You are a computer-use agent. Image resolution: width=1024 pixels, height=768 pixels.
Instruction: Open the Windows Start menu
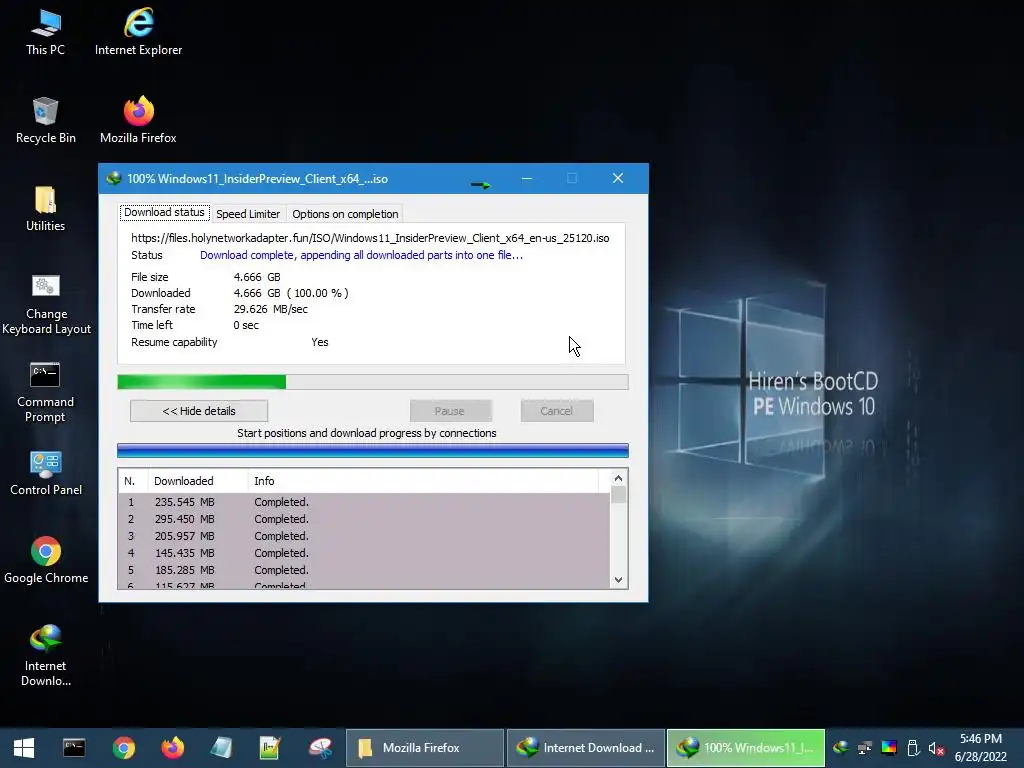24,748
